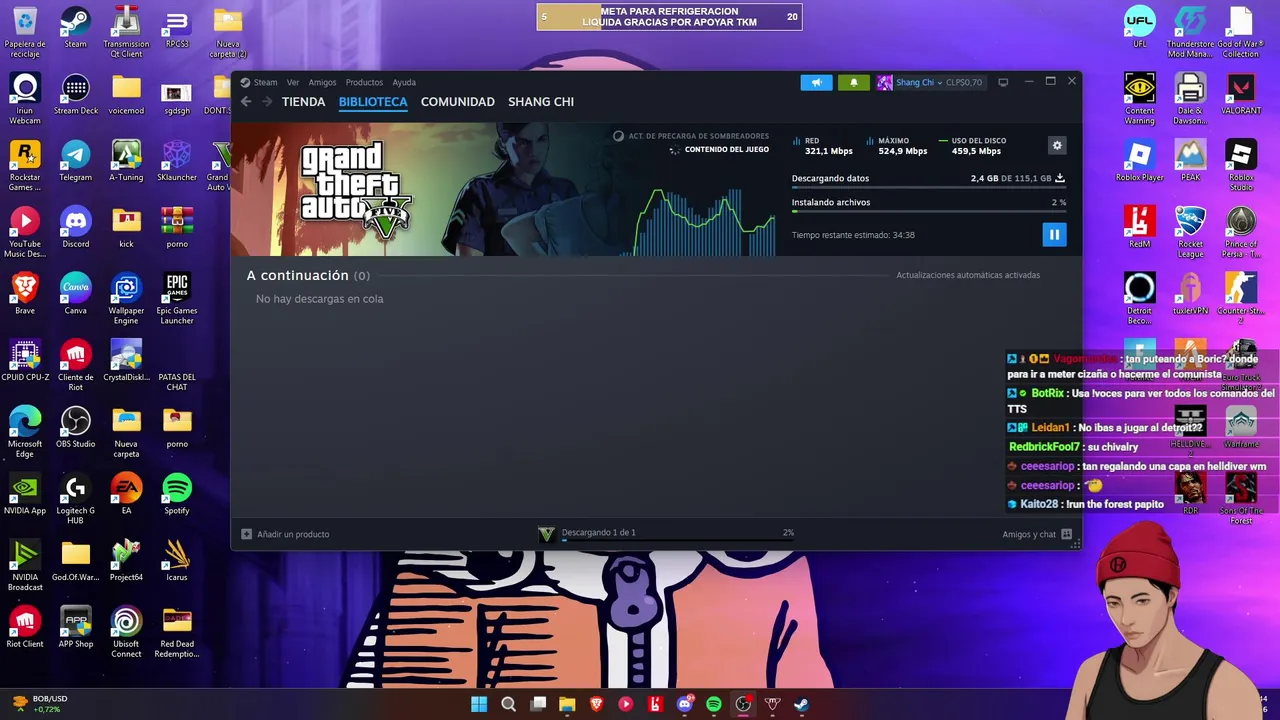Screen dimensions: 1280x720
Task: Click Descargando 1 de 1 status
Action: coord(599,532)
